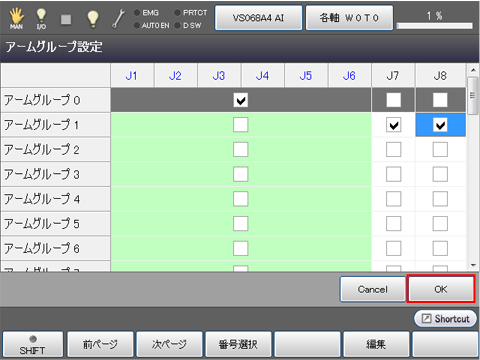The width and height of the screenshot is (480, 360).
Task: Open the VS068A4 AI robot selector
Action: click(258, 18)
